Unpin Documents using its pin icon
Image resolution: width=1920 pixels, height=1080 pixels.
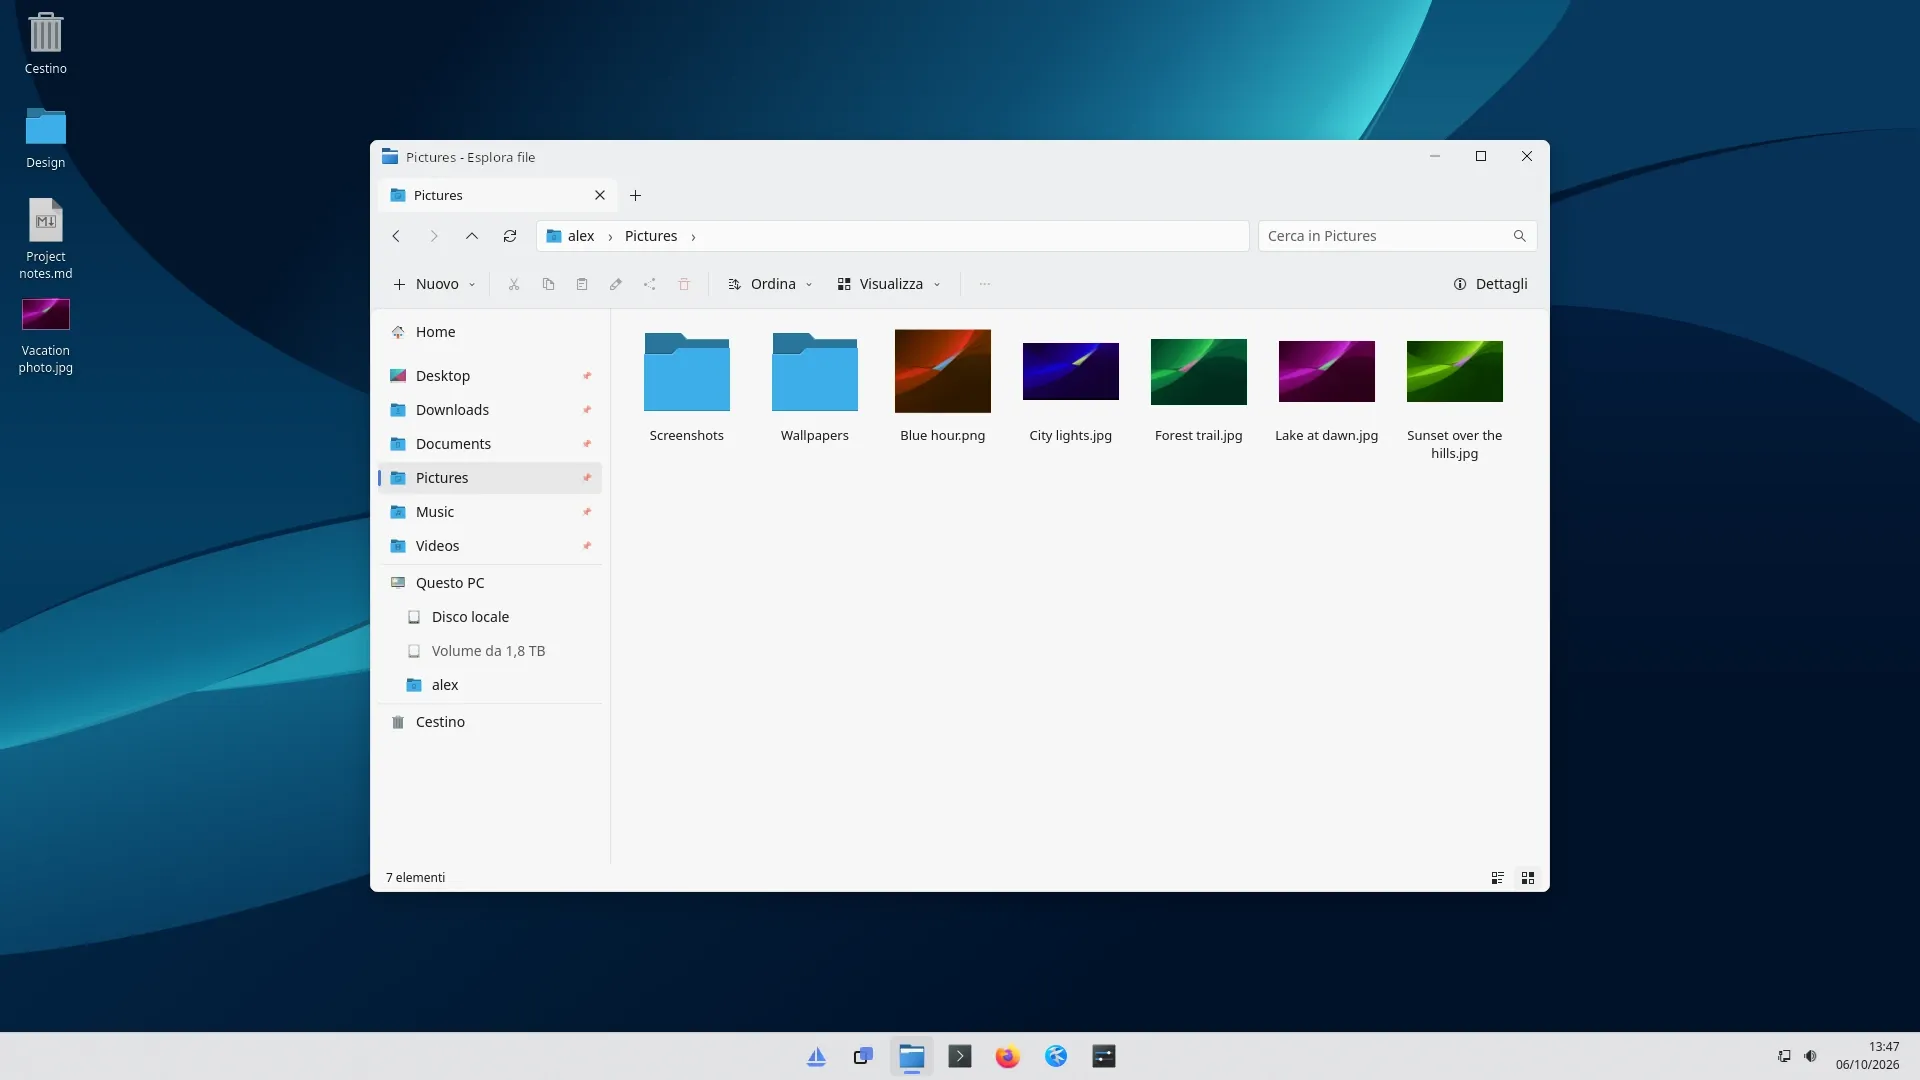pyautogui.click(x=587, y=444)
